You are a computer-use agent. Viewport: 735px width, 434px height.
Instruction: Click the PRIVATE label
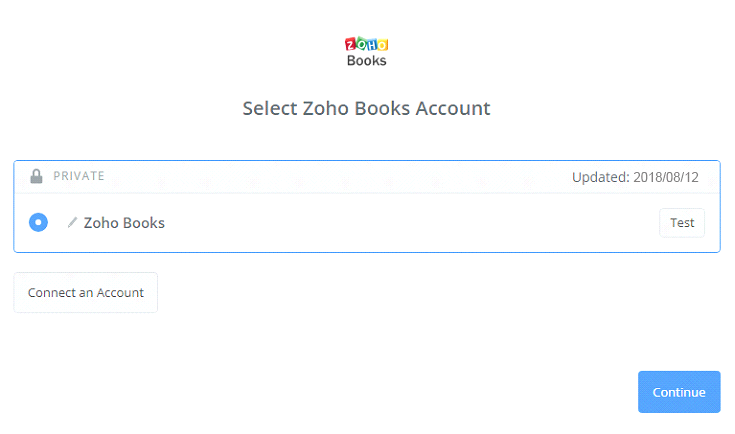[x=79, y=176]
